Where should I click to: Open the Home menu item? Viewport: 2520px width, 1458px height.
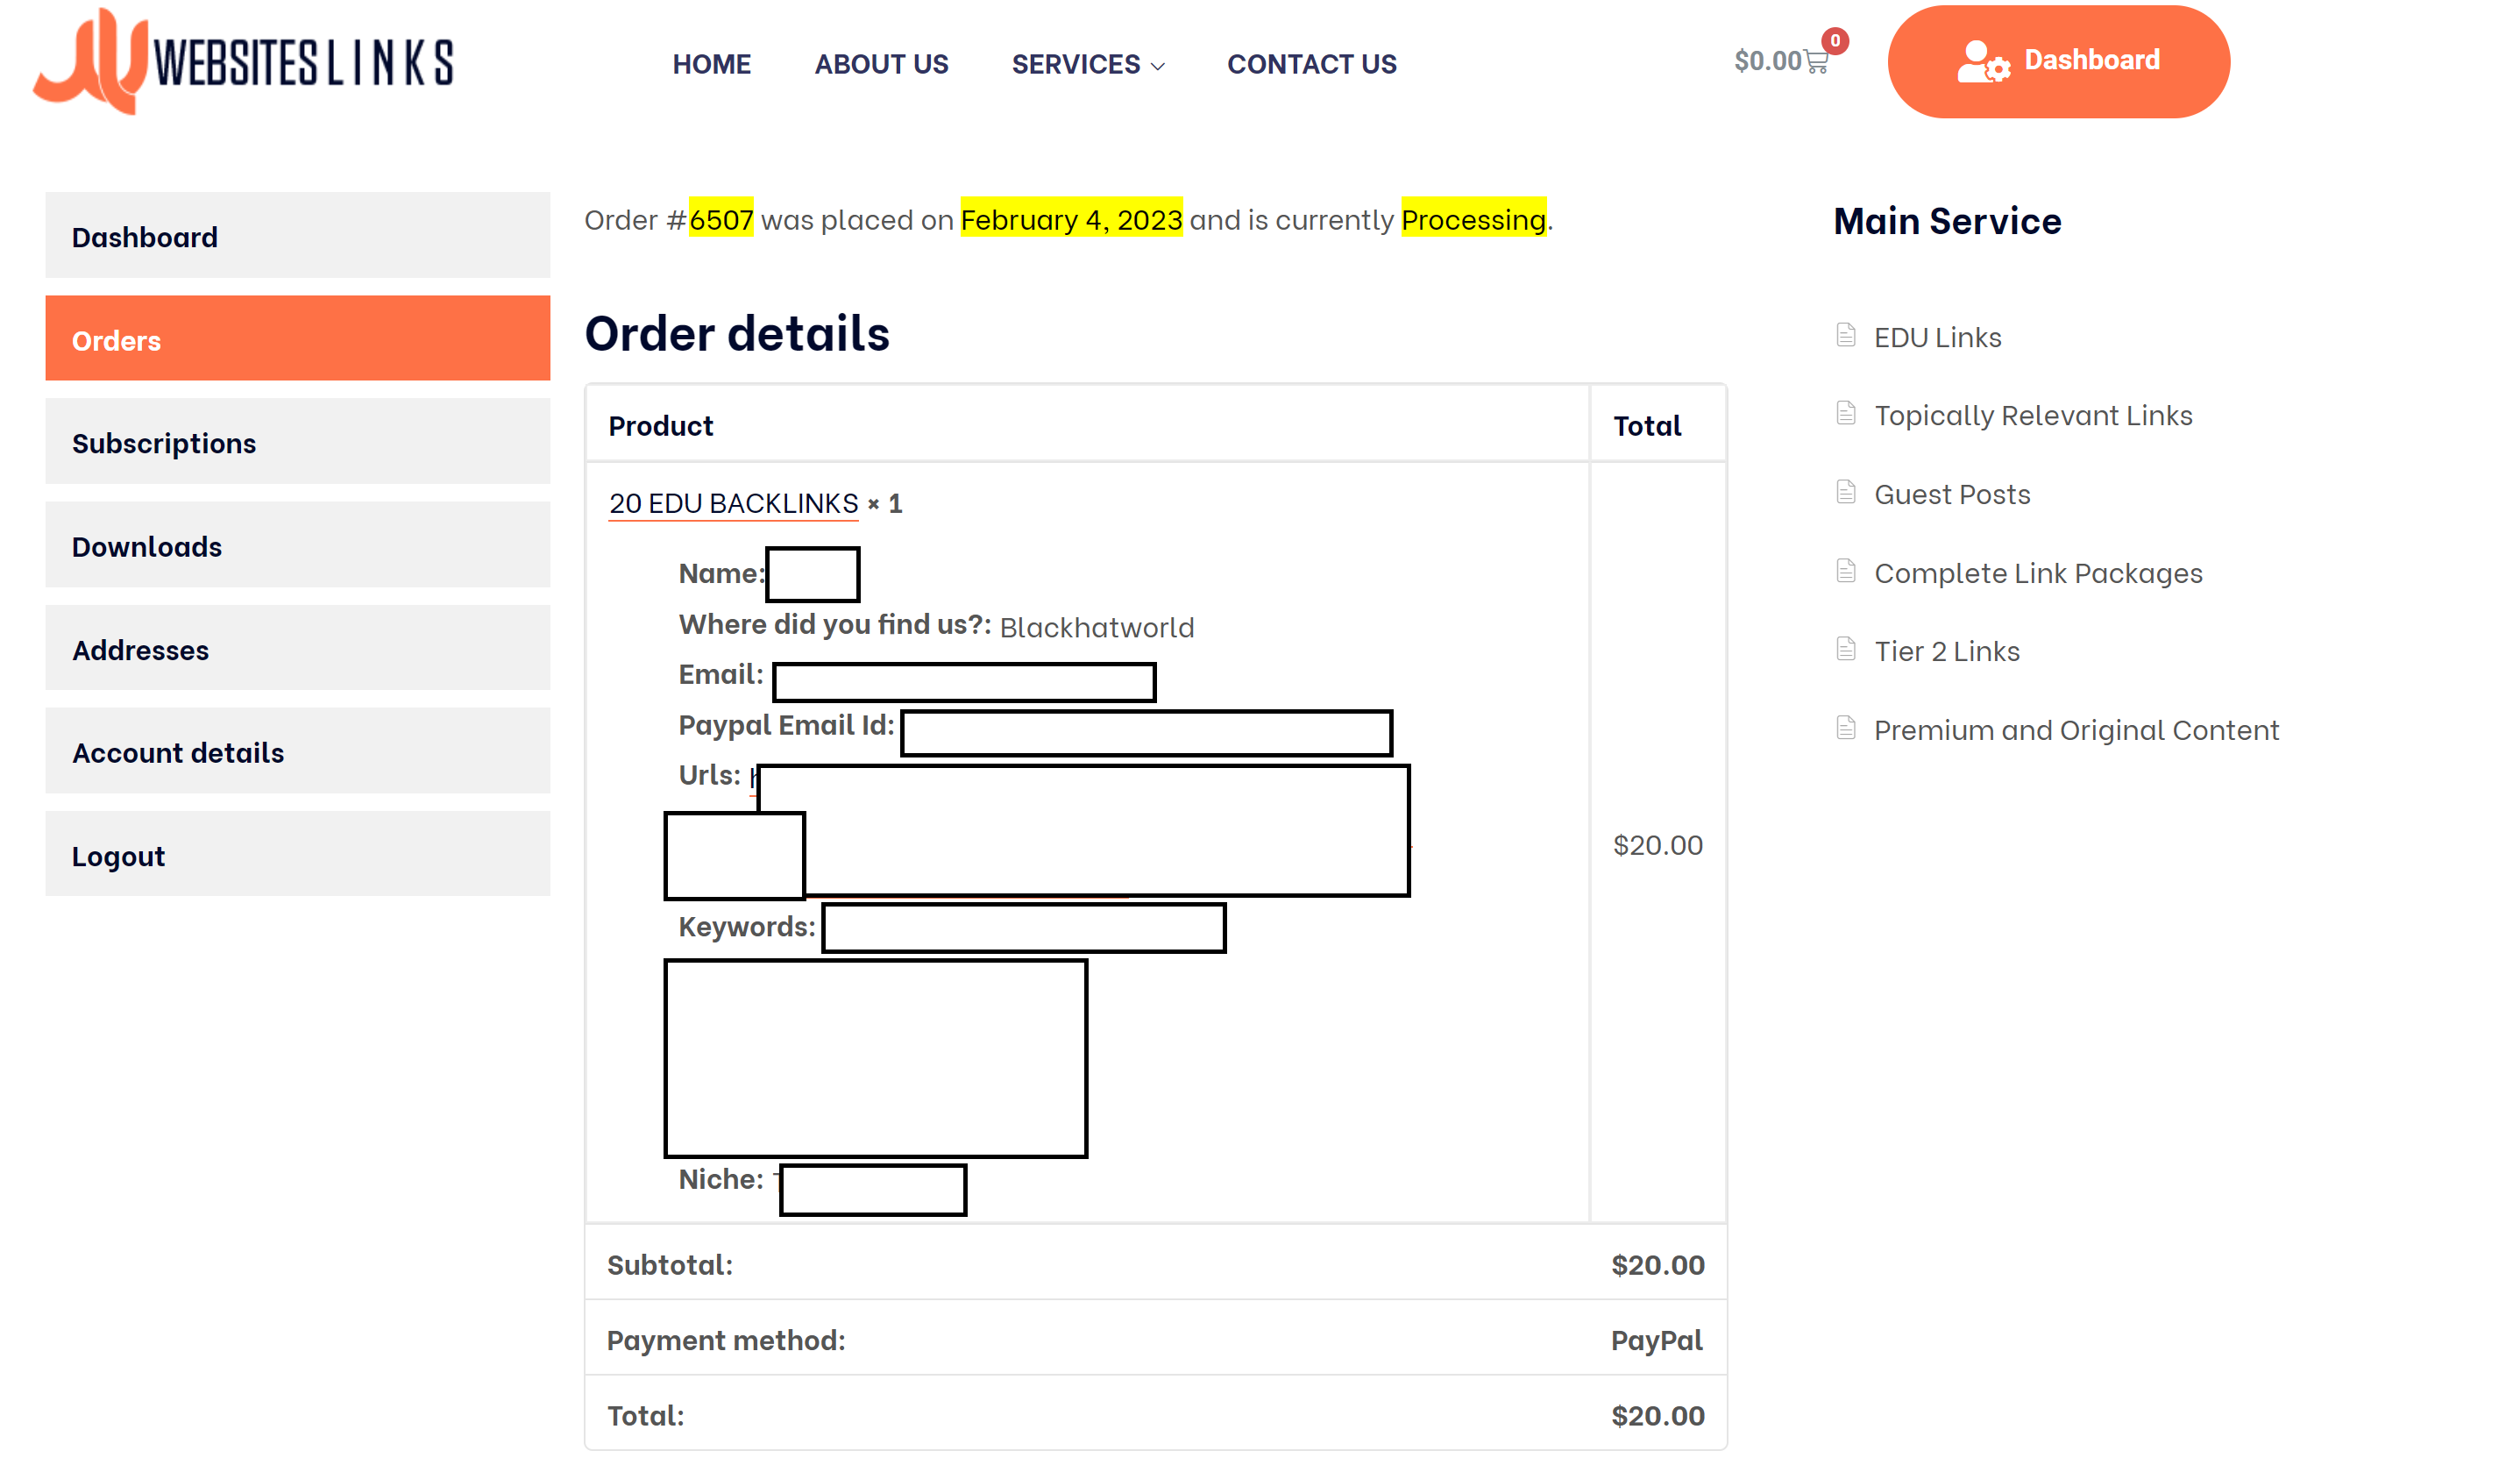click(x=711, y=64)
